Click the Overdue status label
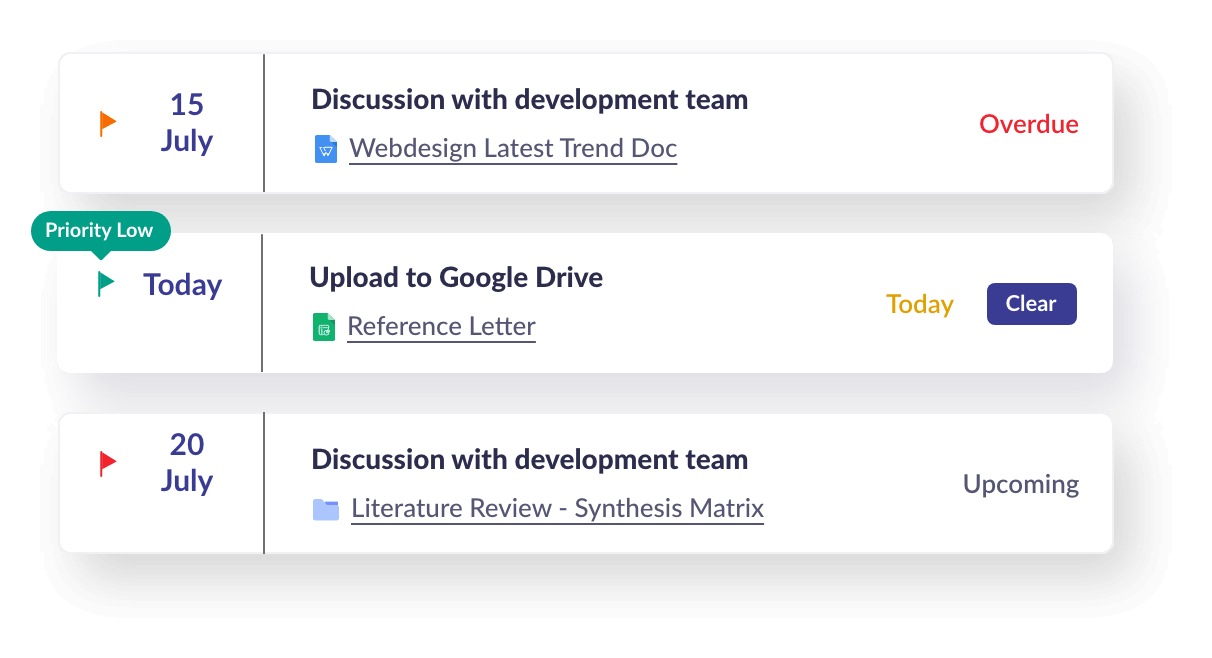 [1028, 124]
